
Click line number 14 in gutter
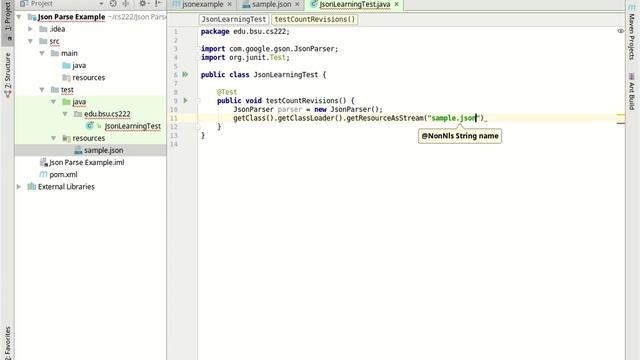click(174, 144)
